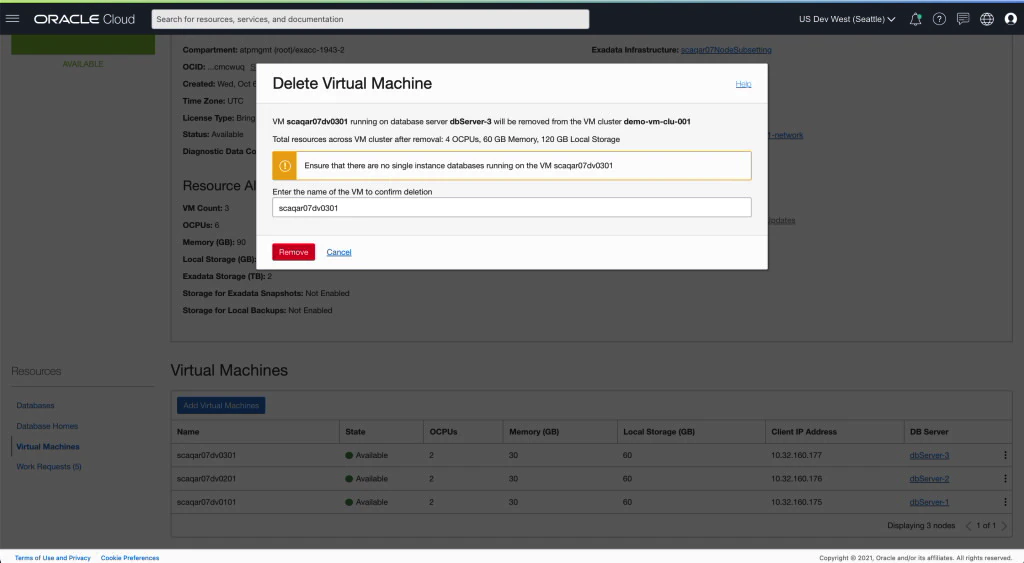Select the scaqar07dv0201 name cell
Image resolution: width=1024 pixels, height=563 pixels.
coord(206,479)
